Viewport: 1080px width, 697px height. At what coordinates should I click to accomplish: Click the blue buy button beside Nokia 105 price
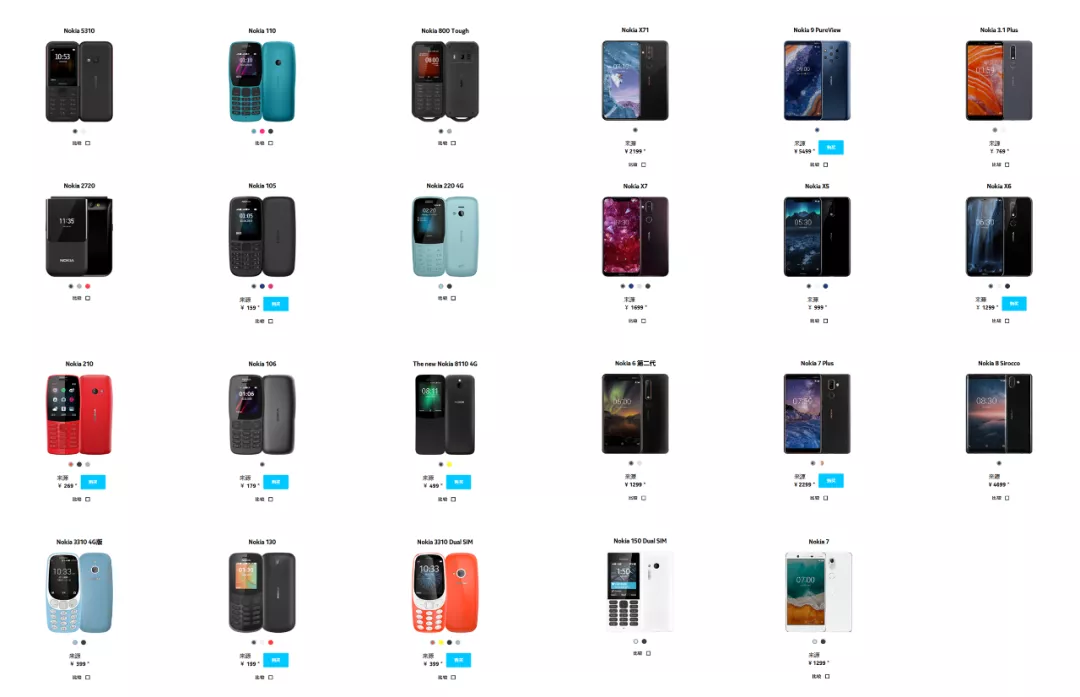(x=276, y=304)
